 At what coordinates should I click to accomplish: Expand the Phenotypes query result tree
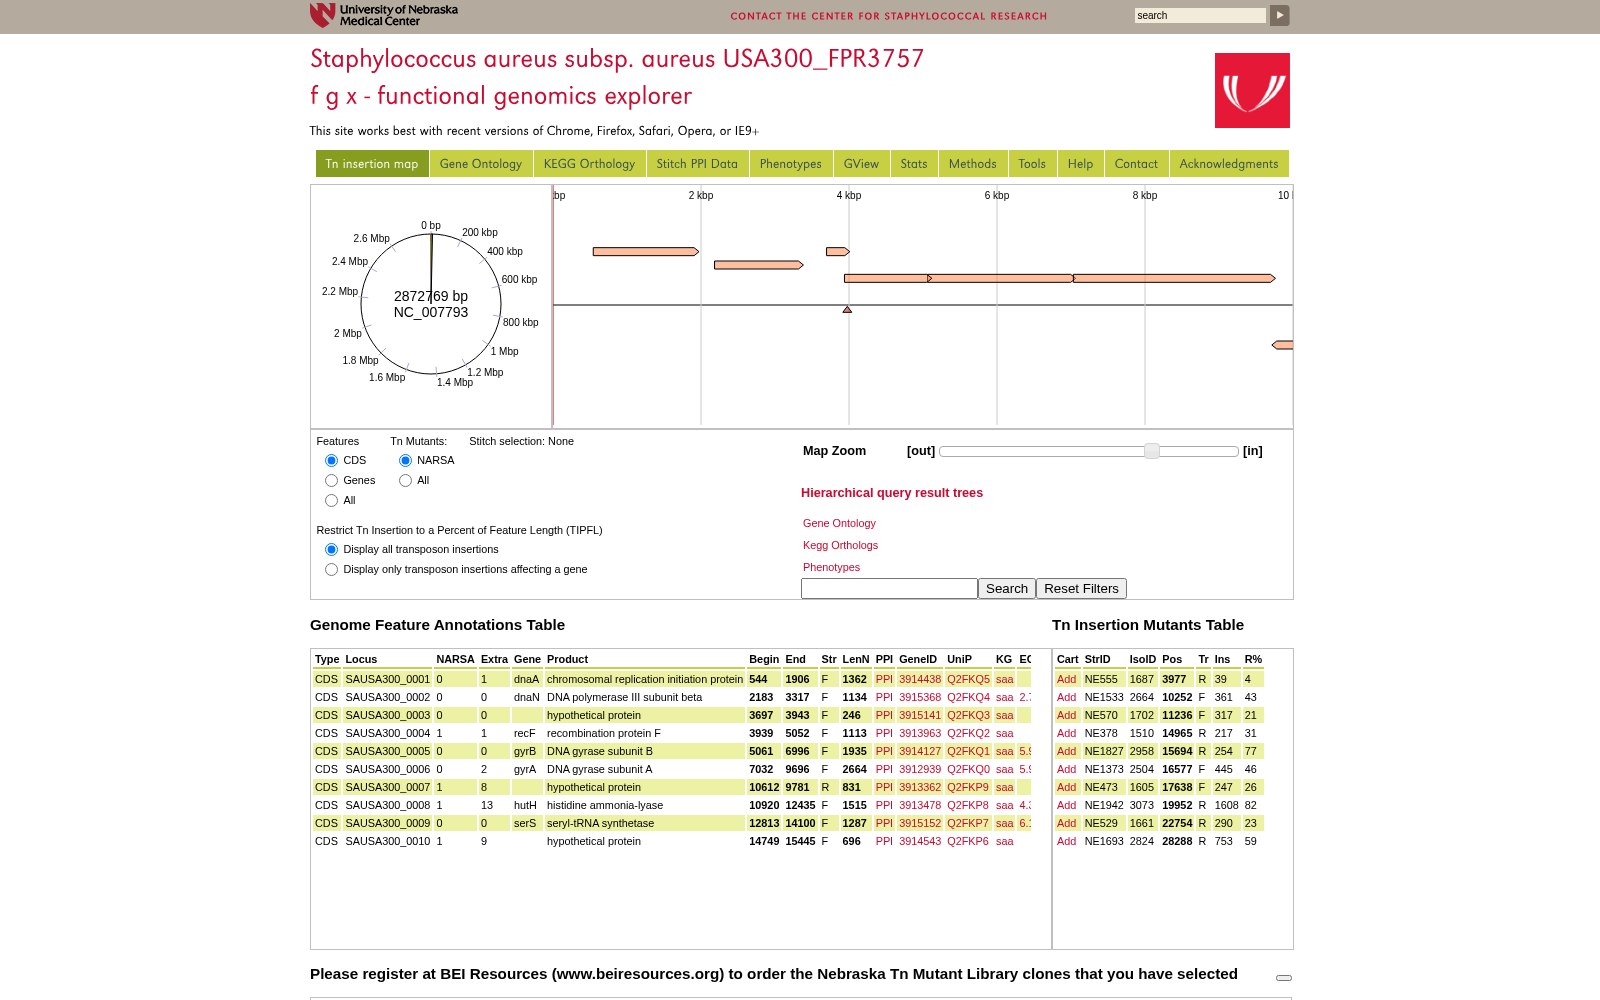coord(831,567)
